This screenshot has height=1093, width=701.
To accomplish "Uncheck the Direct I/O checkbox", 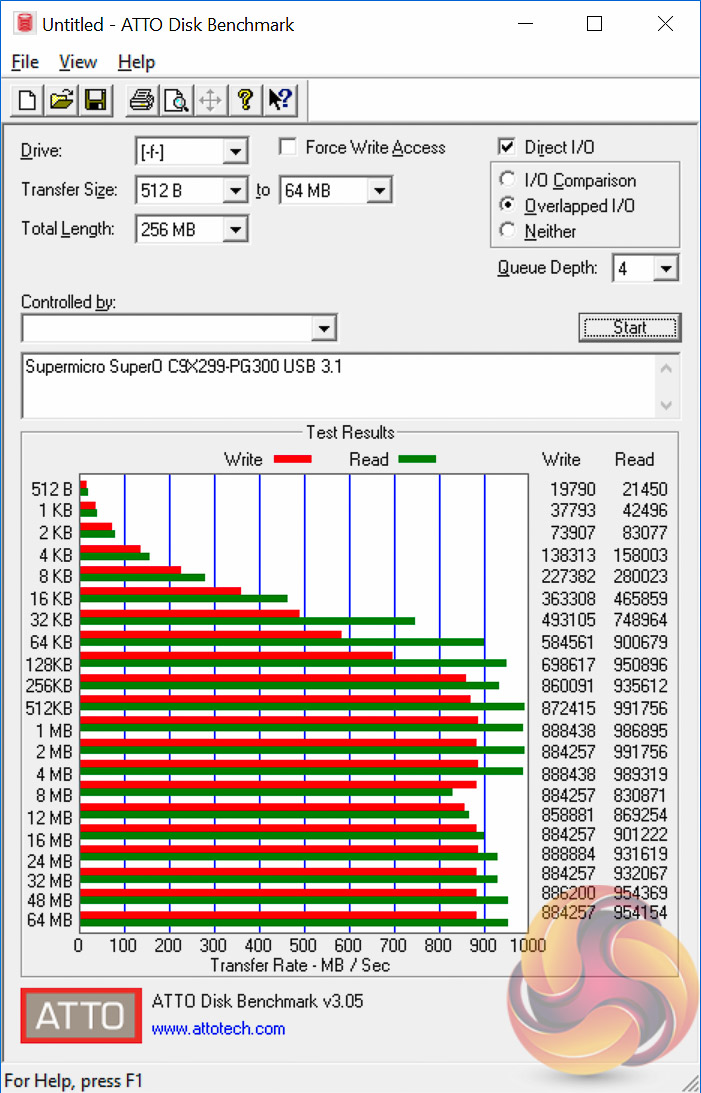I will point(507,146).
